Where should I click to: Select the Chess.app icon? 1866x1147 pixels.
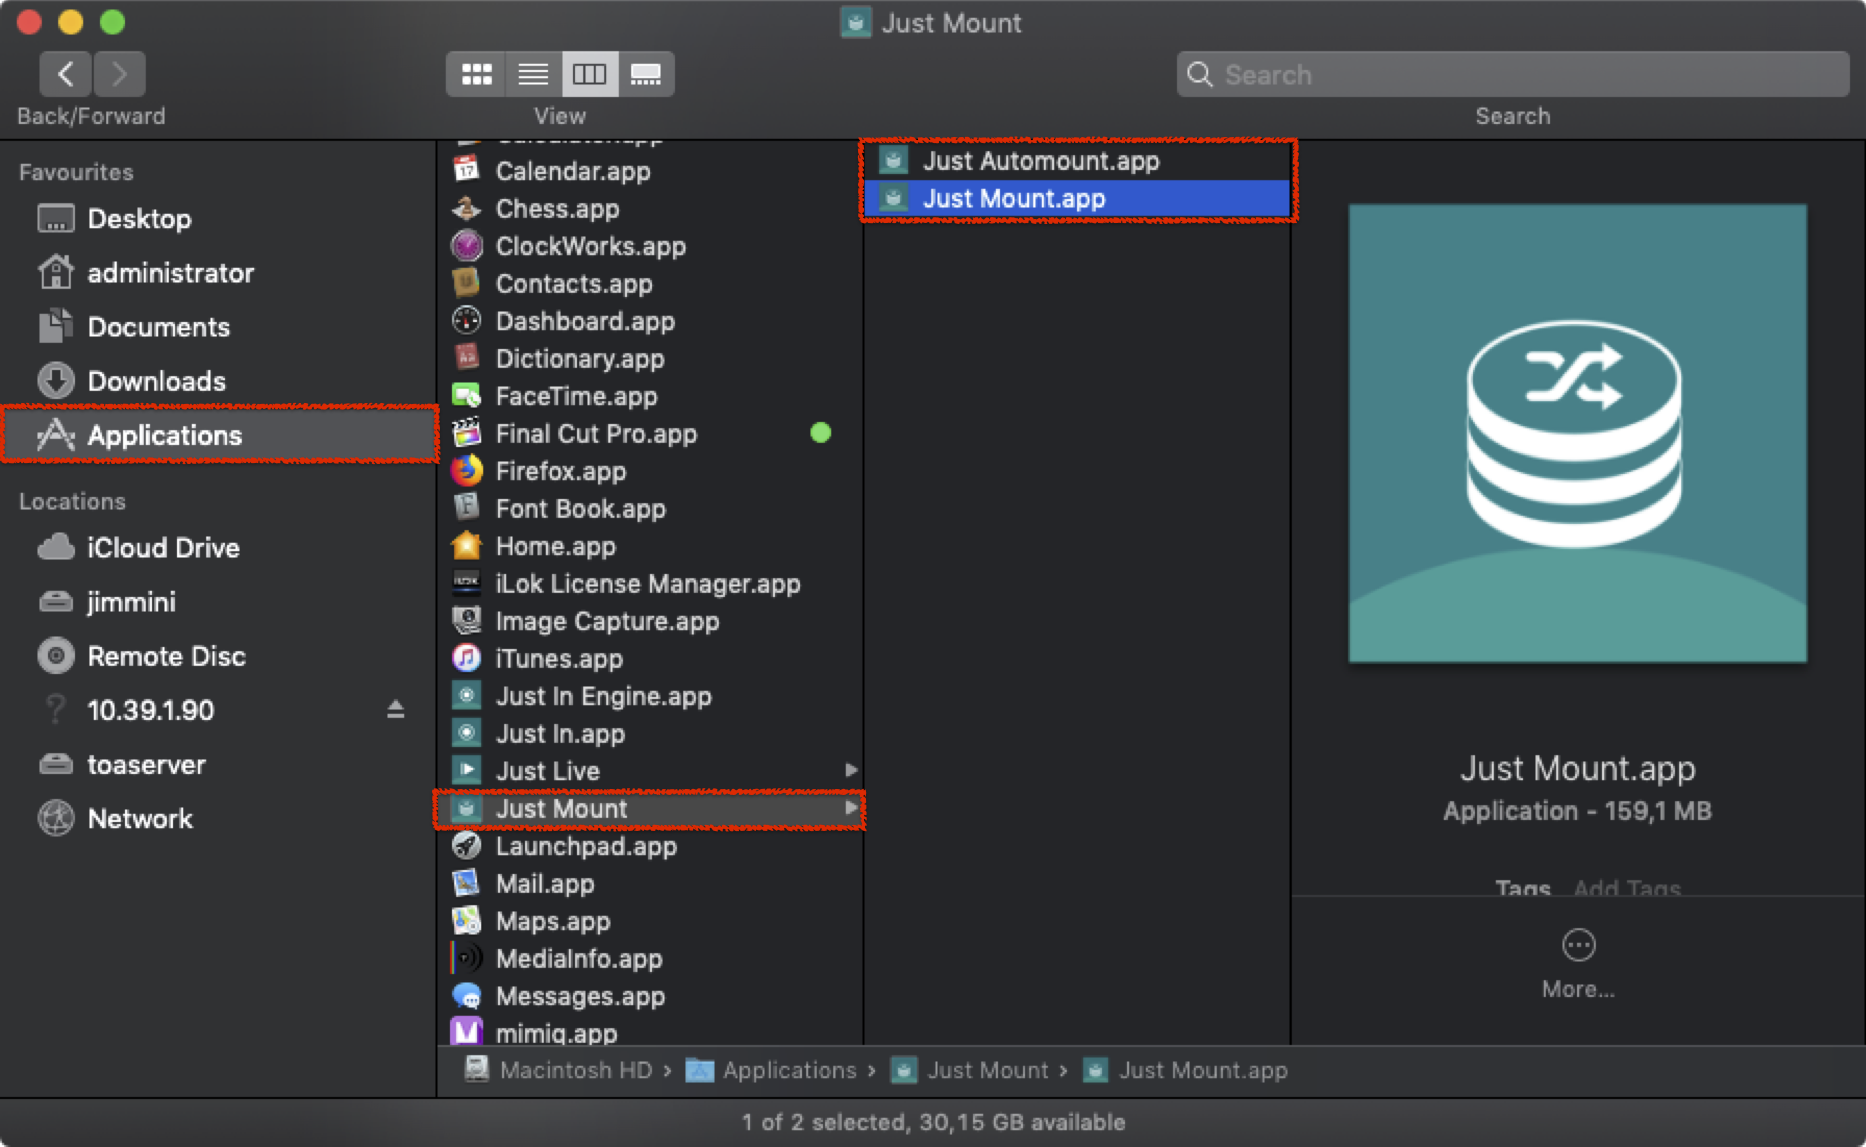(466, 208)
